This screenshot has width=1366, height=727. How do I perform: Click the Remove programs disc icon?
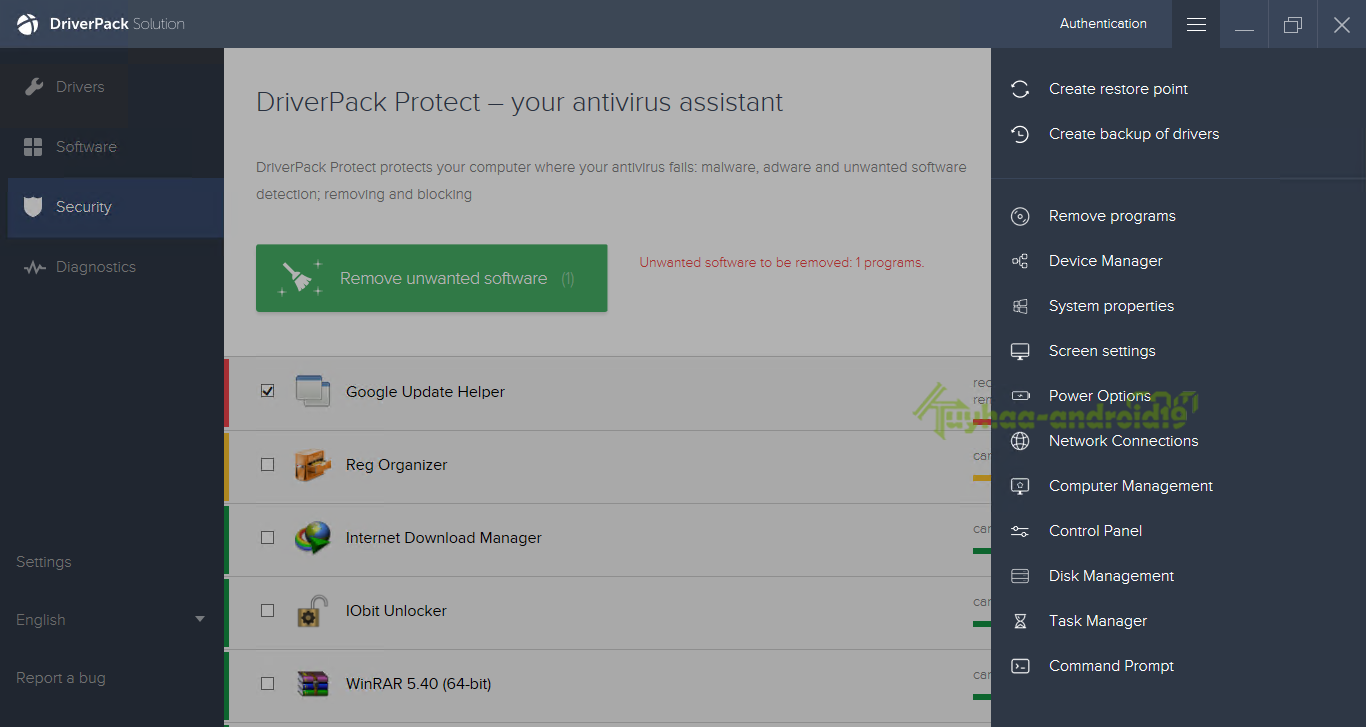point(1020,216)
